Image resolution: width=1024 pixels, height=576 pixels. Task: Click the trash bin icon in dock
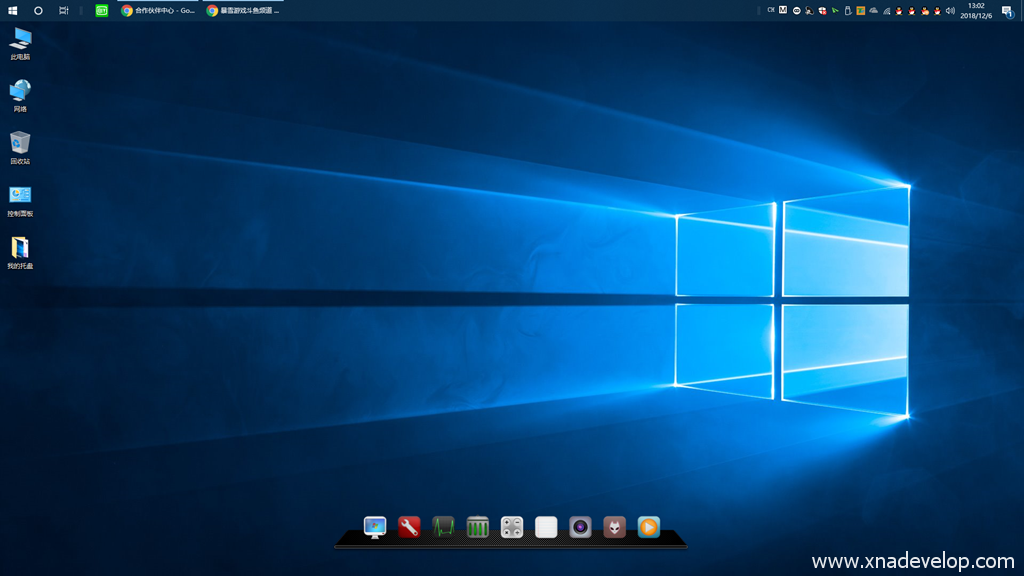click(478, 526)
